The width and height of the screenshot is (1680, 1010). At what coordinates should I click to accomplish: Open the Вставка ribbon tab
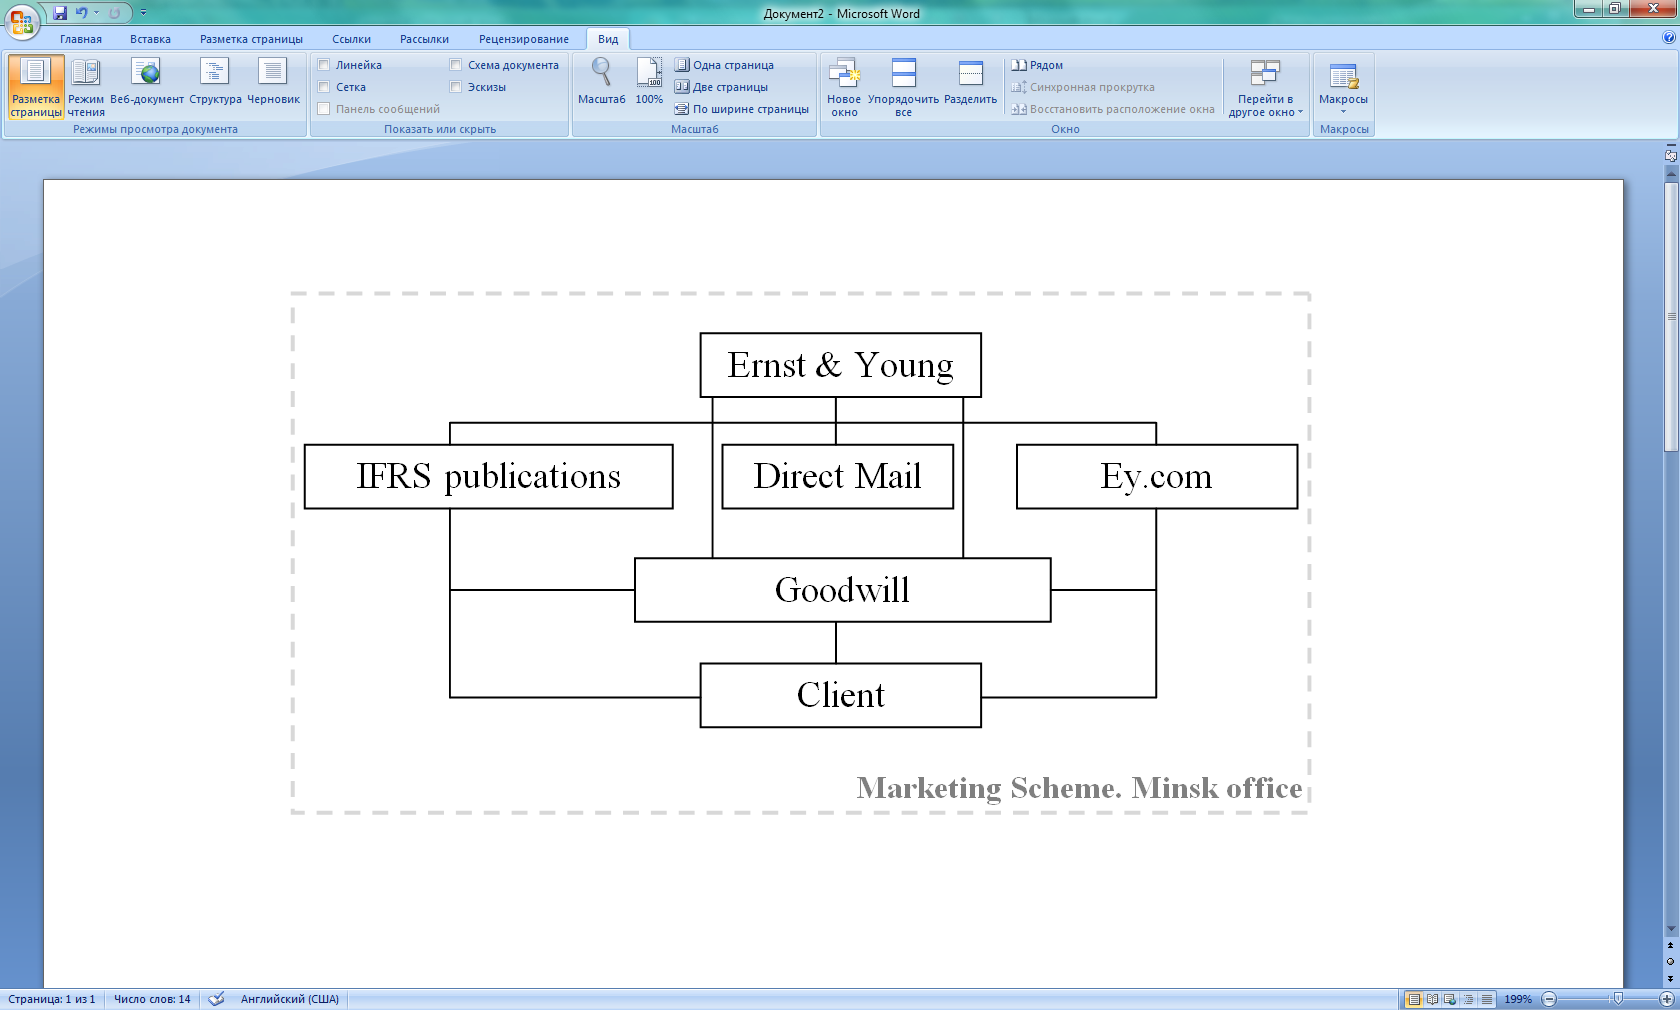(150, 39)
